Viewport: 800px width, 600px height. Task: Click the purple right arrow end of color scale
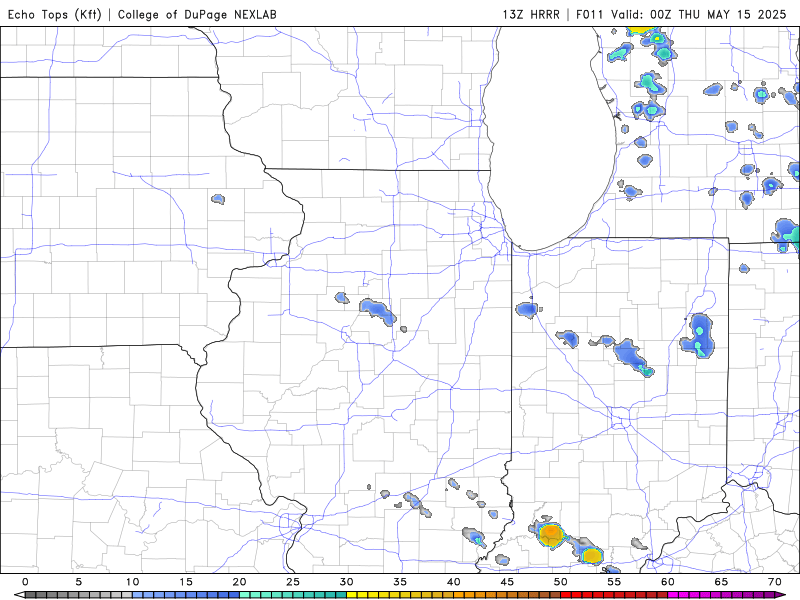(x=781, y=595)
